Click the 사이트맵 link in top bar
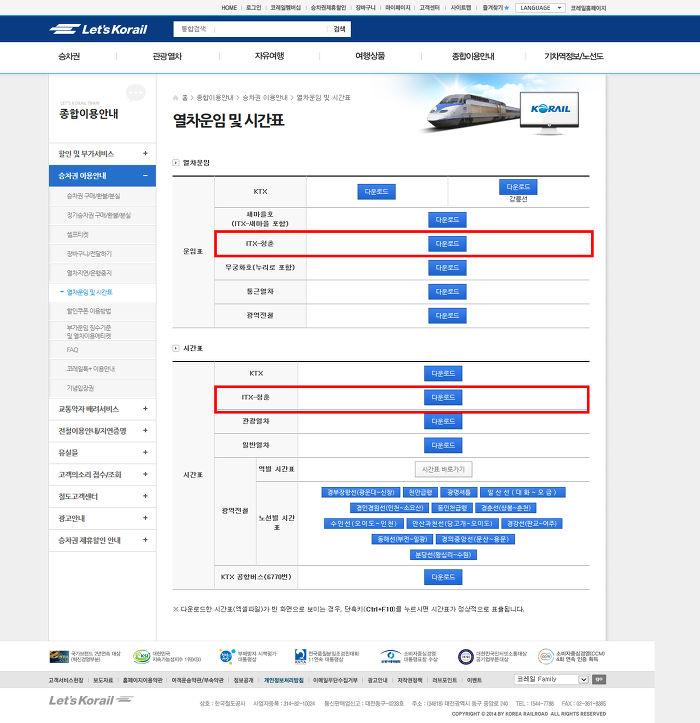 (461, 8)
